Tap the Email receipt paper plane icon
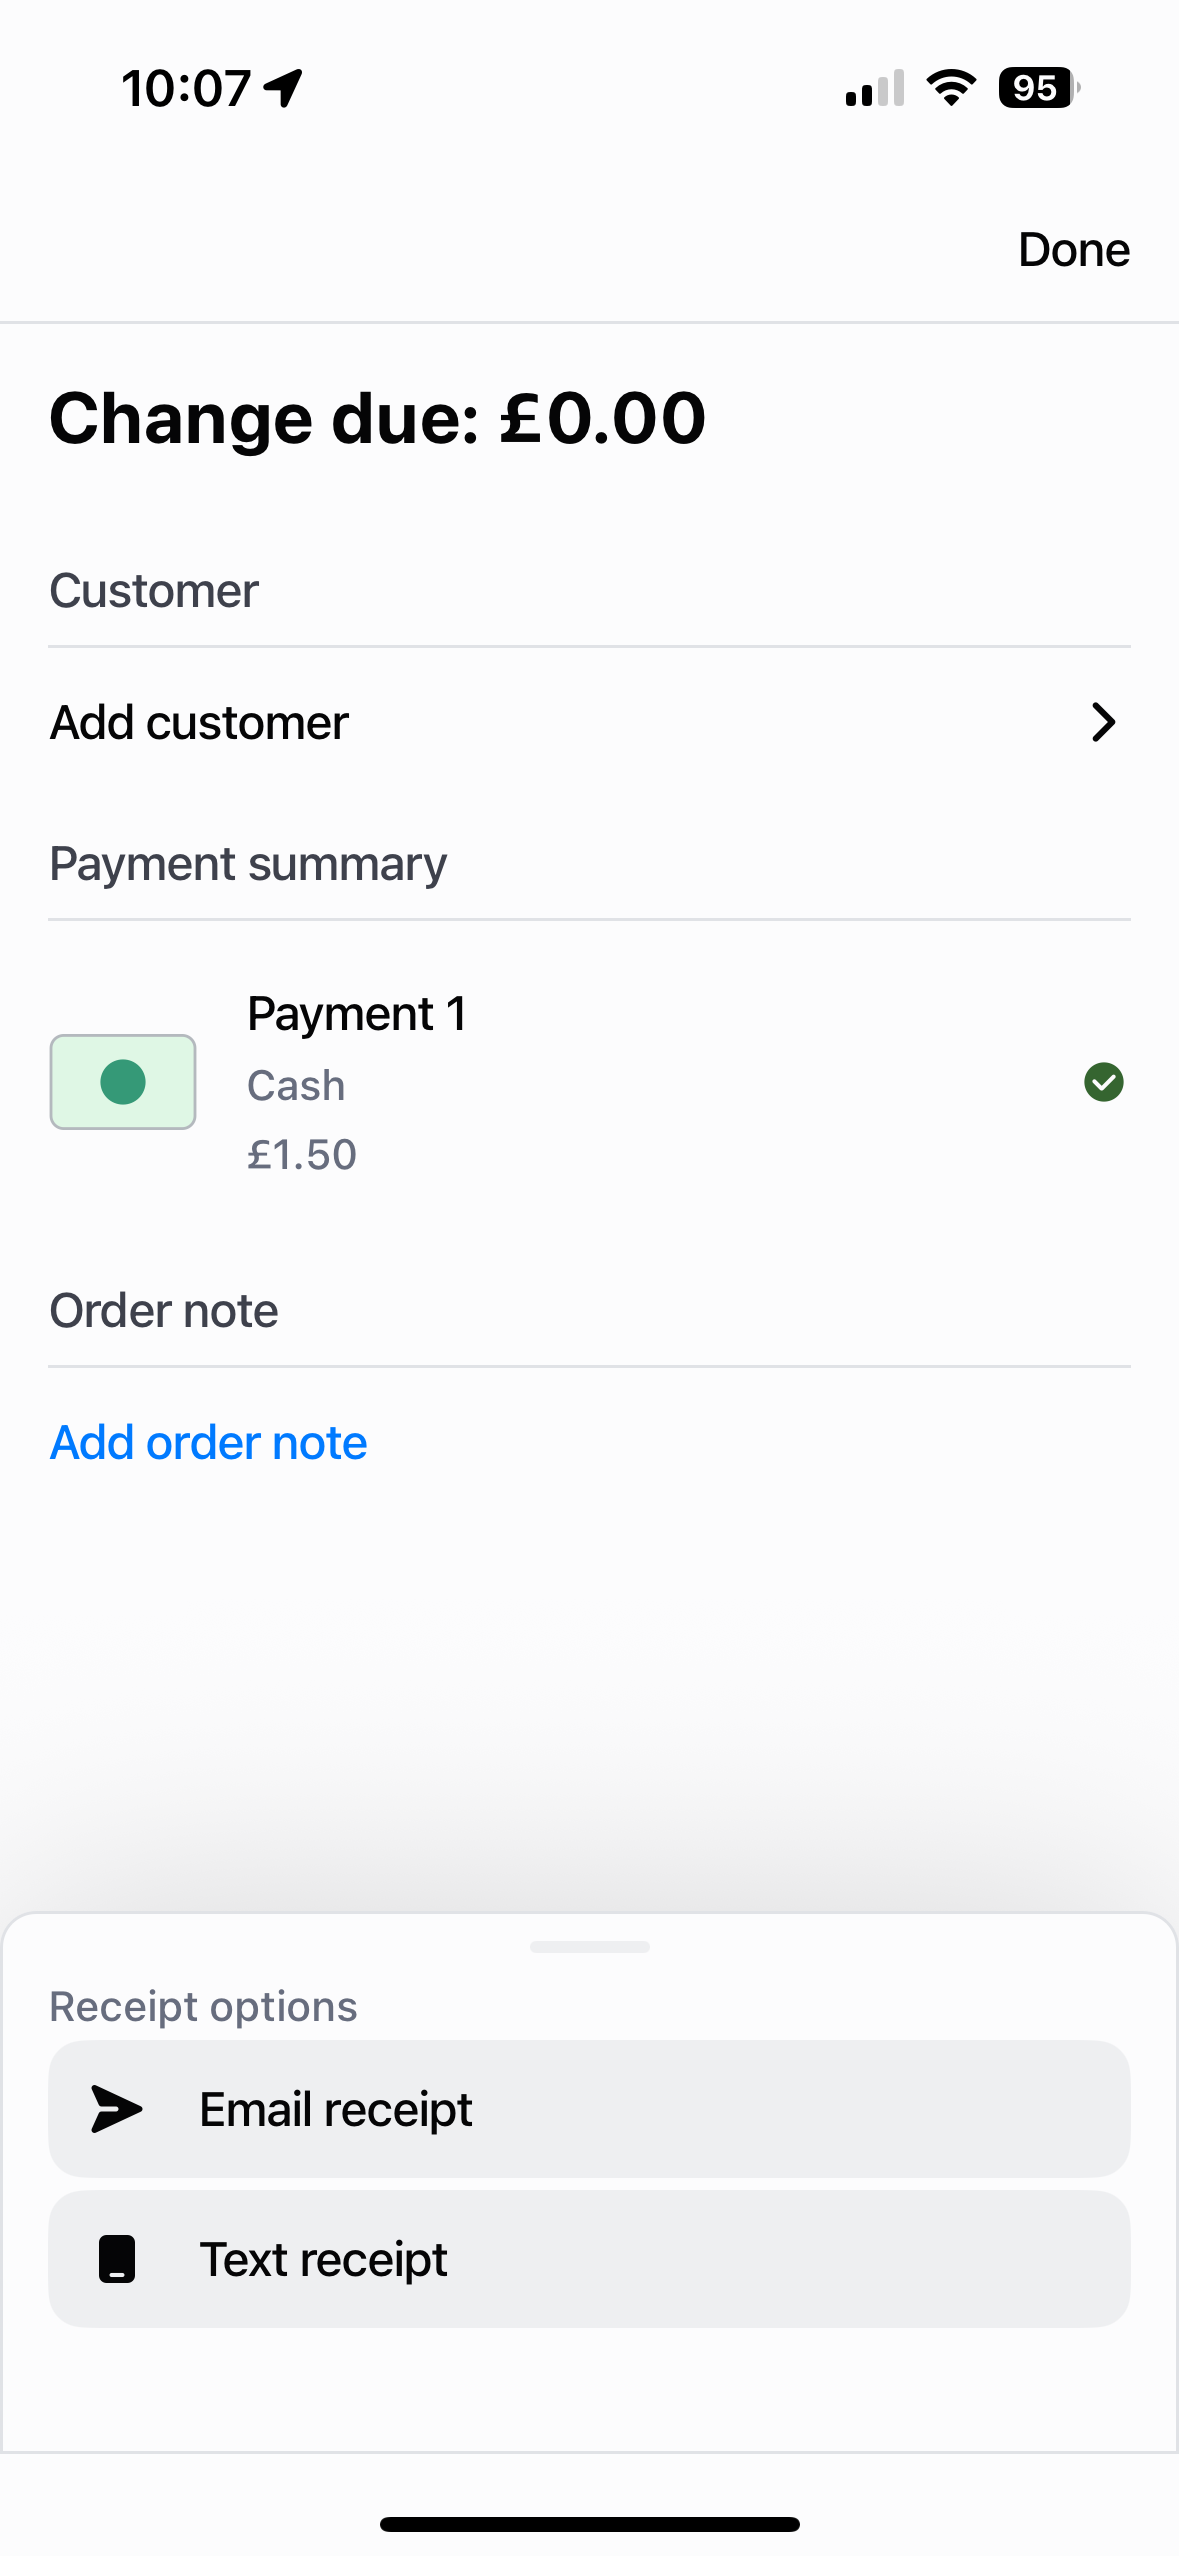 (x=117, y=2109)
